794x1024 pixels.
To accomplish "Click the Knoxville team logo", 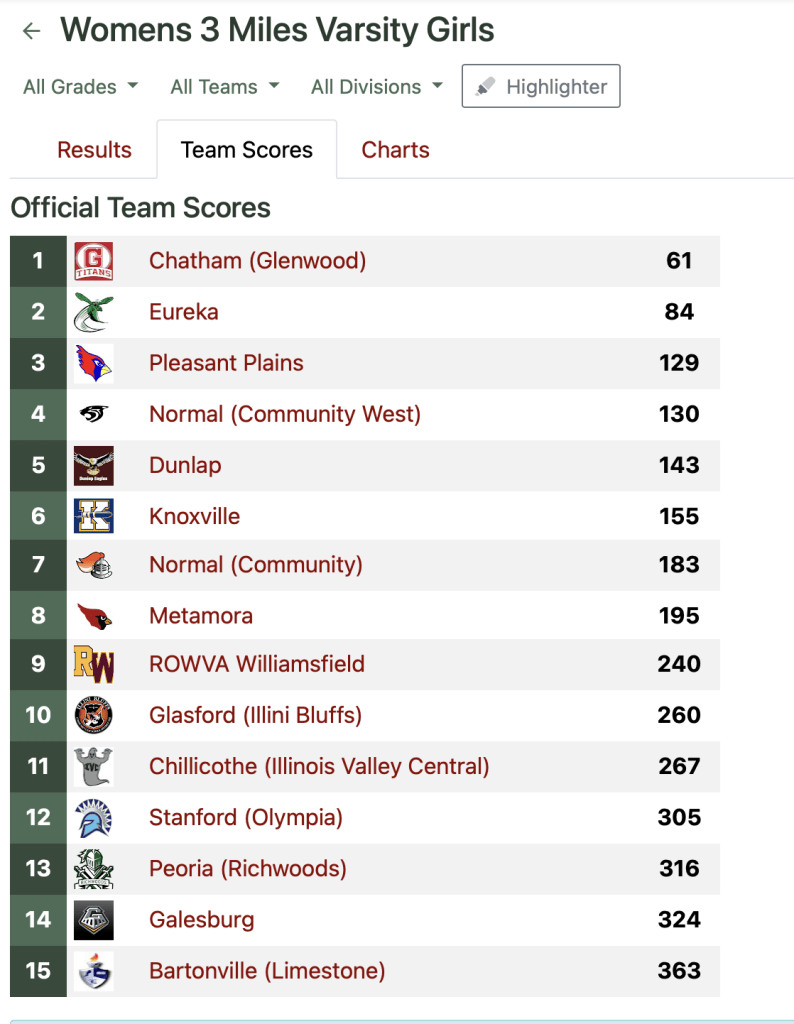I will pos(94,516).
